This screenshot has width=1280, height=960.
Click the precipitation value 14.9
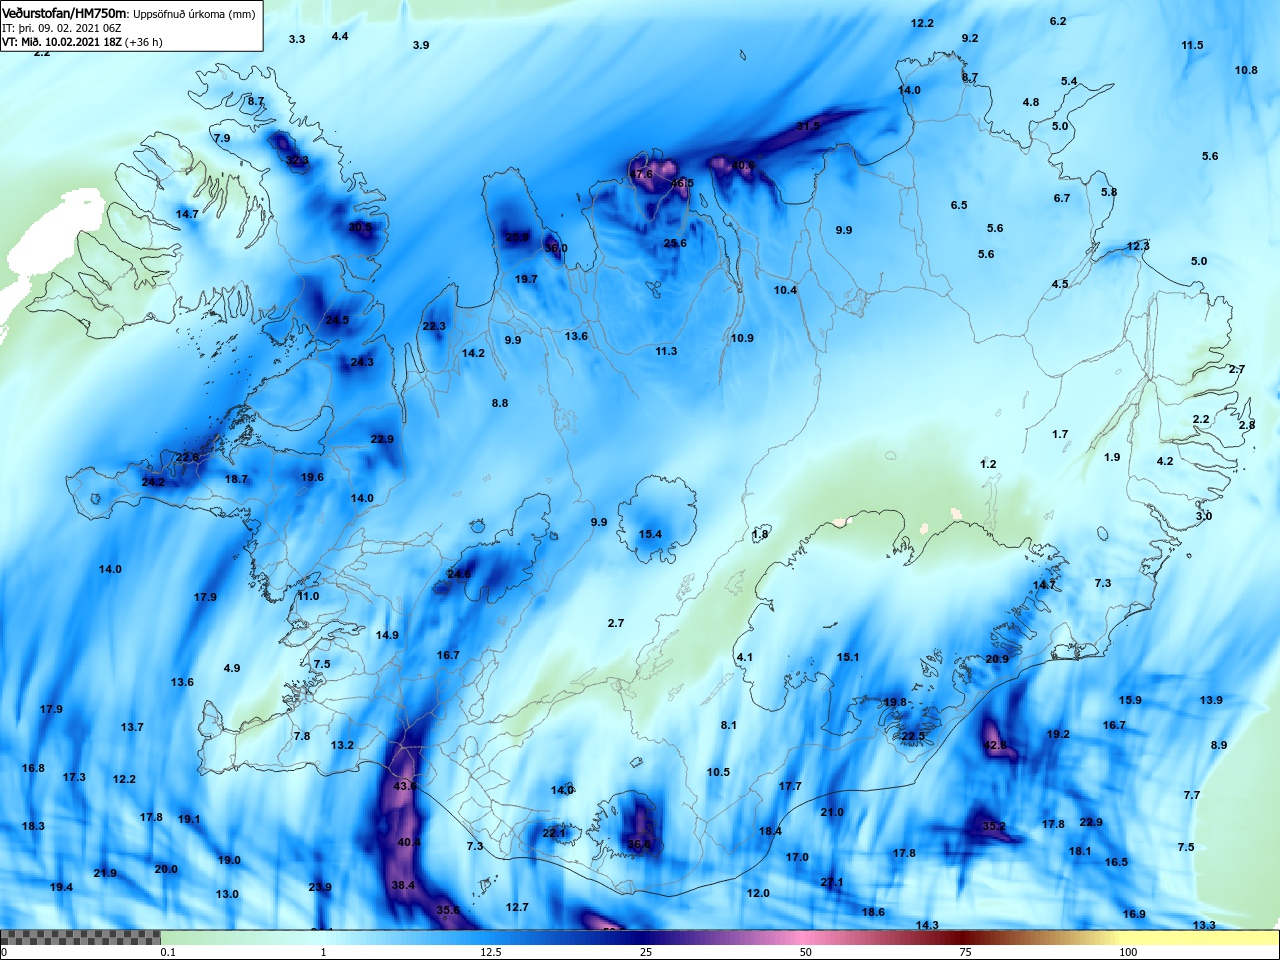pos(387,635)
